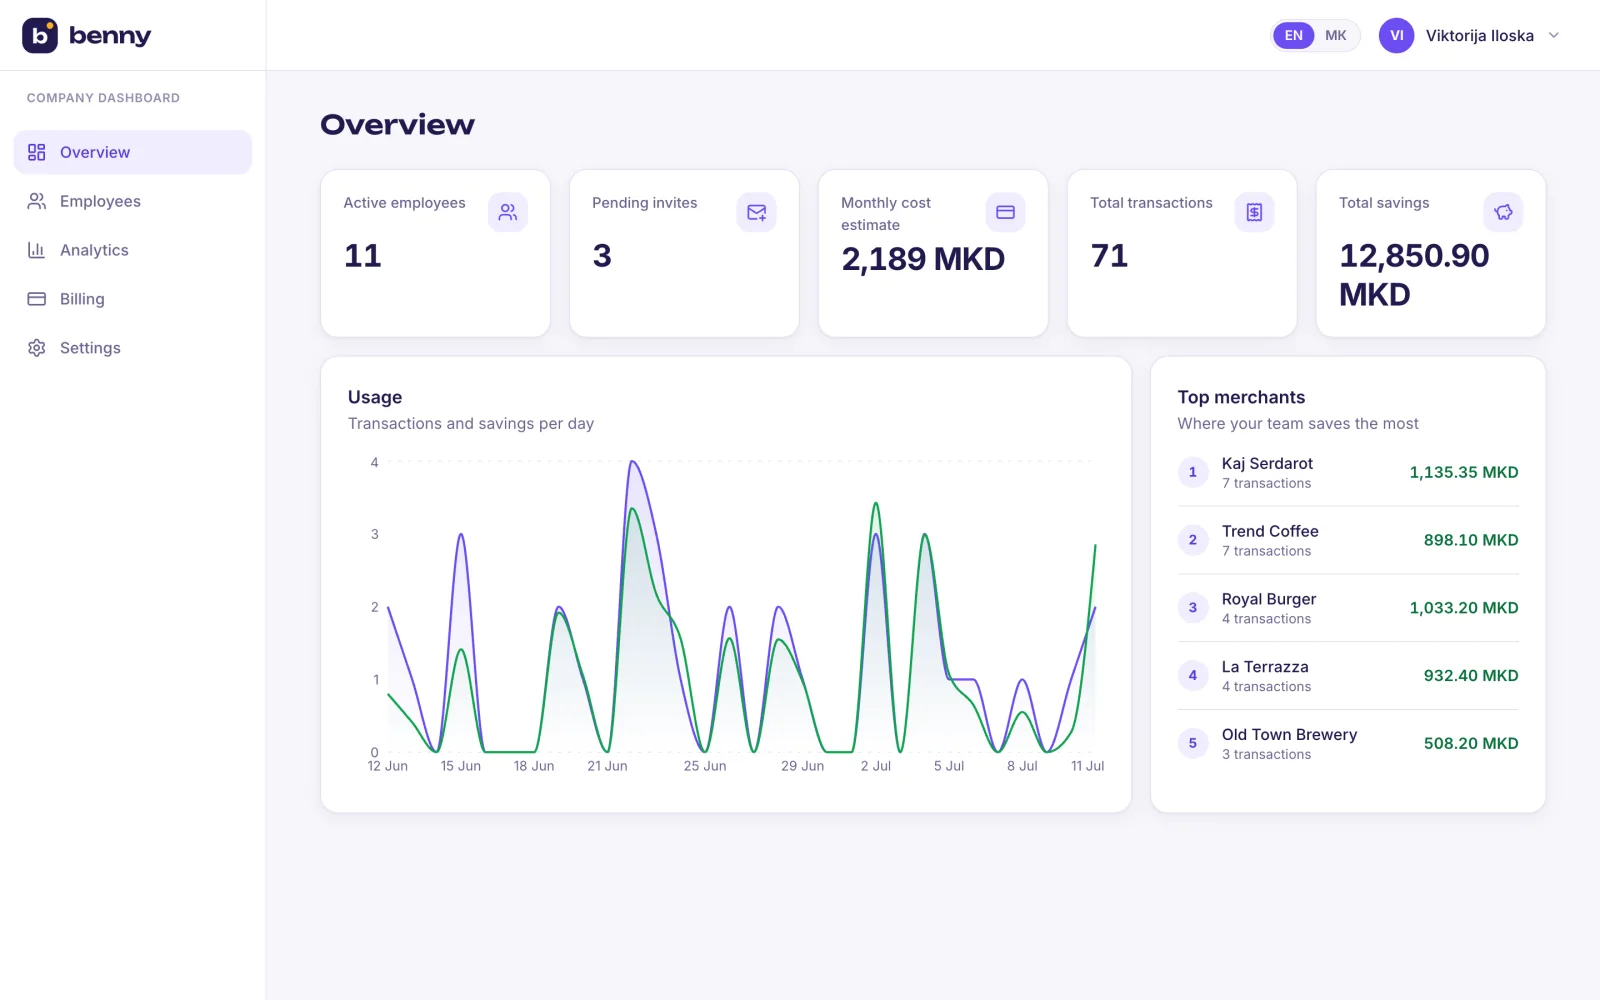This screenshot has height=1000, width=1600.
Task: Click the 2,189 MKD monthly cost value
Action: click(923, 259)
